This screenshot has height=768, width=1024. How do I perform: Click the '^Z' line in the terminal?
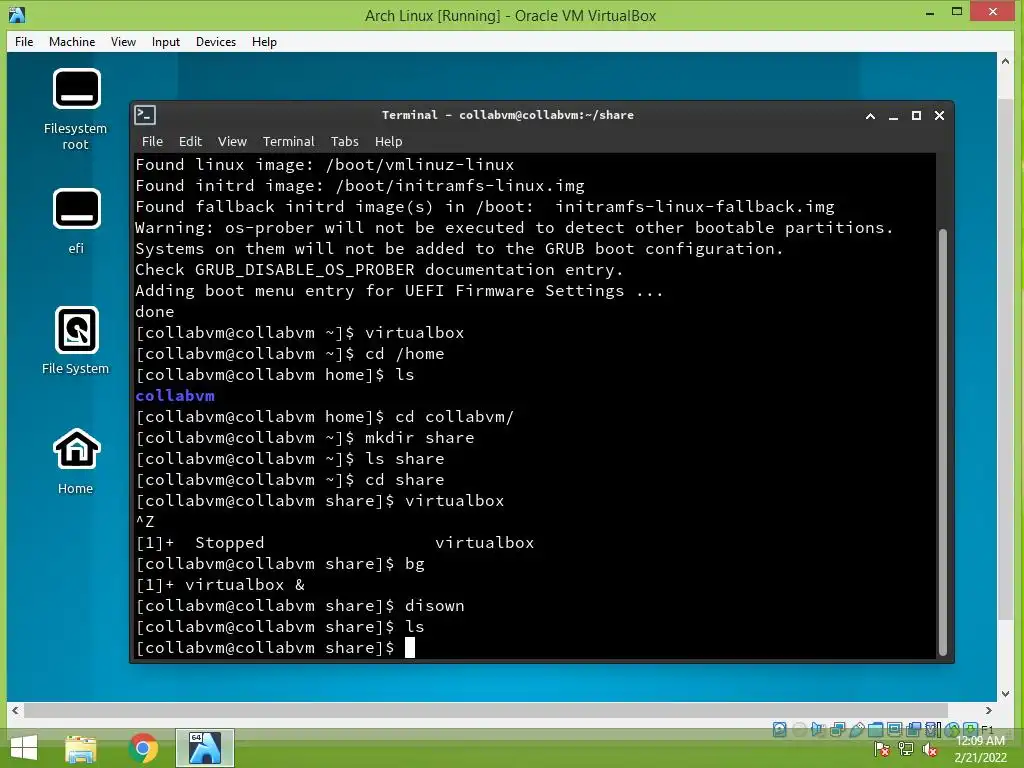(x=145, y=521)
